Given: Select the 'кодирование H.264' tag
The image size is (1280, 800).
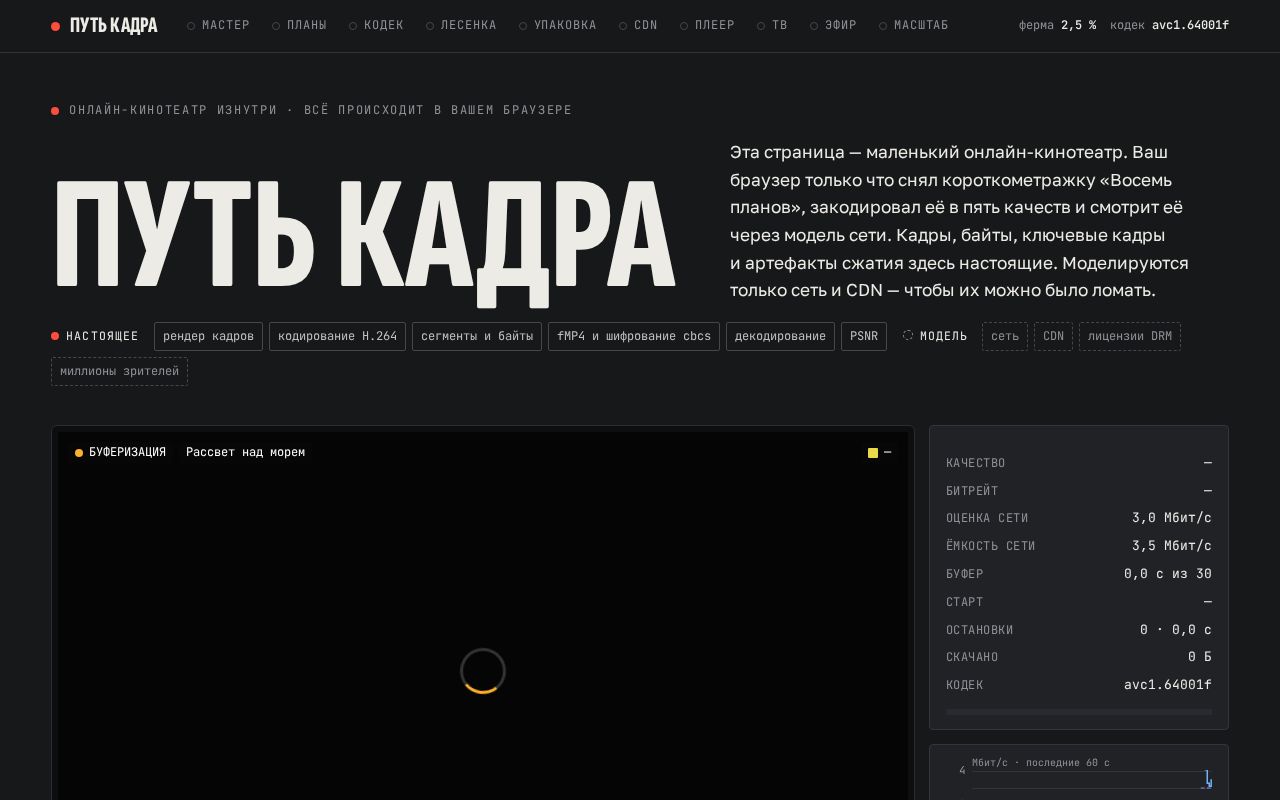Looking at the screenshot, I should click(337, 336).
